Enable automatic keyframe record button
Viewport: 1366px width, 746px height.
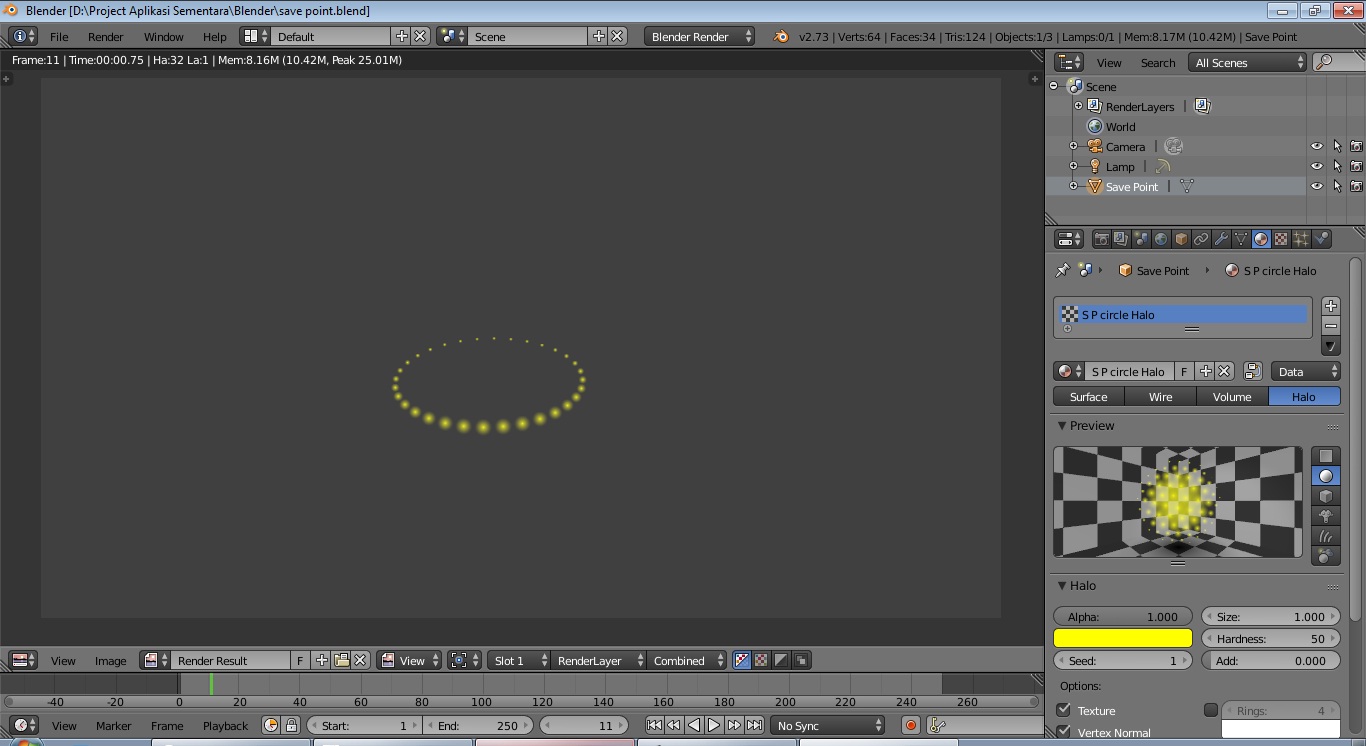(910, 725)
